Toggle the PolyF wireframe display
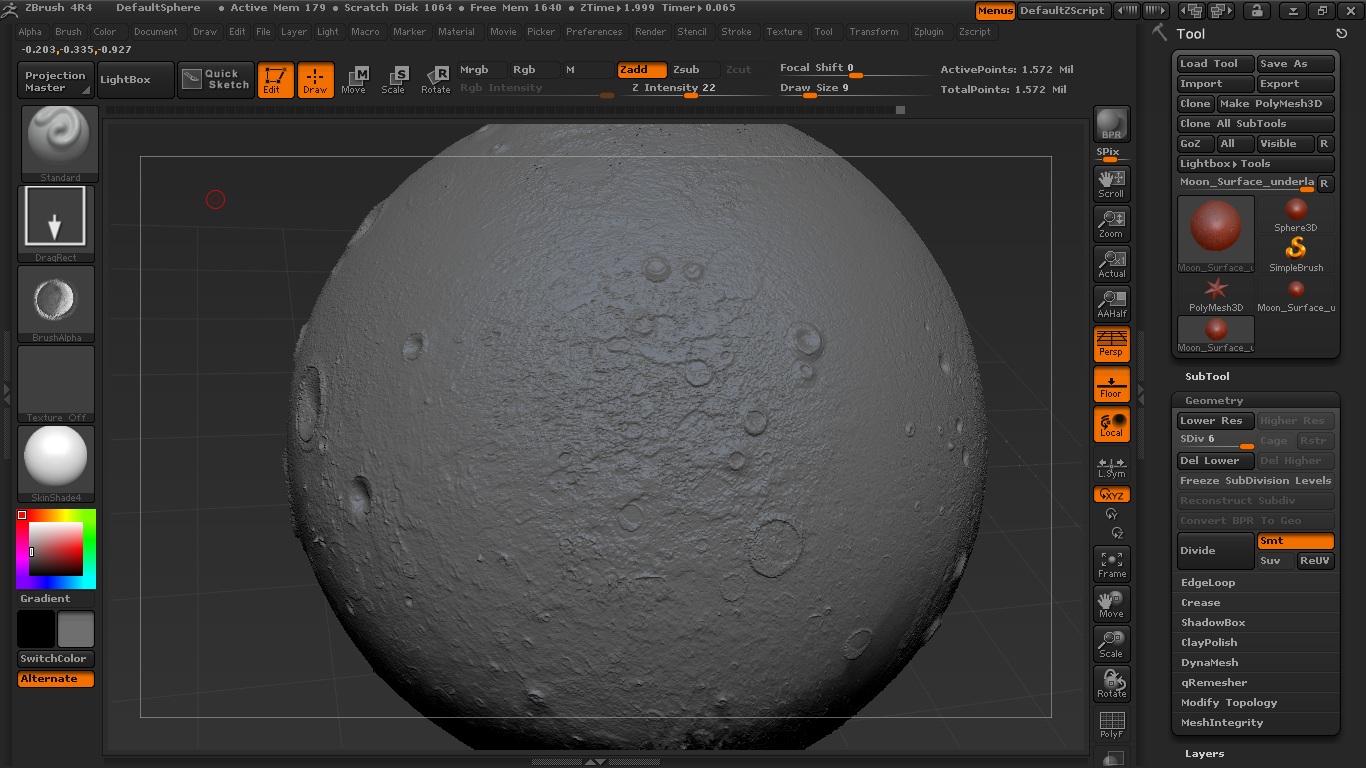This screenshot has height=768, width=1366. pos(1111,724)
